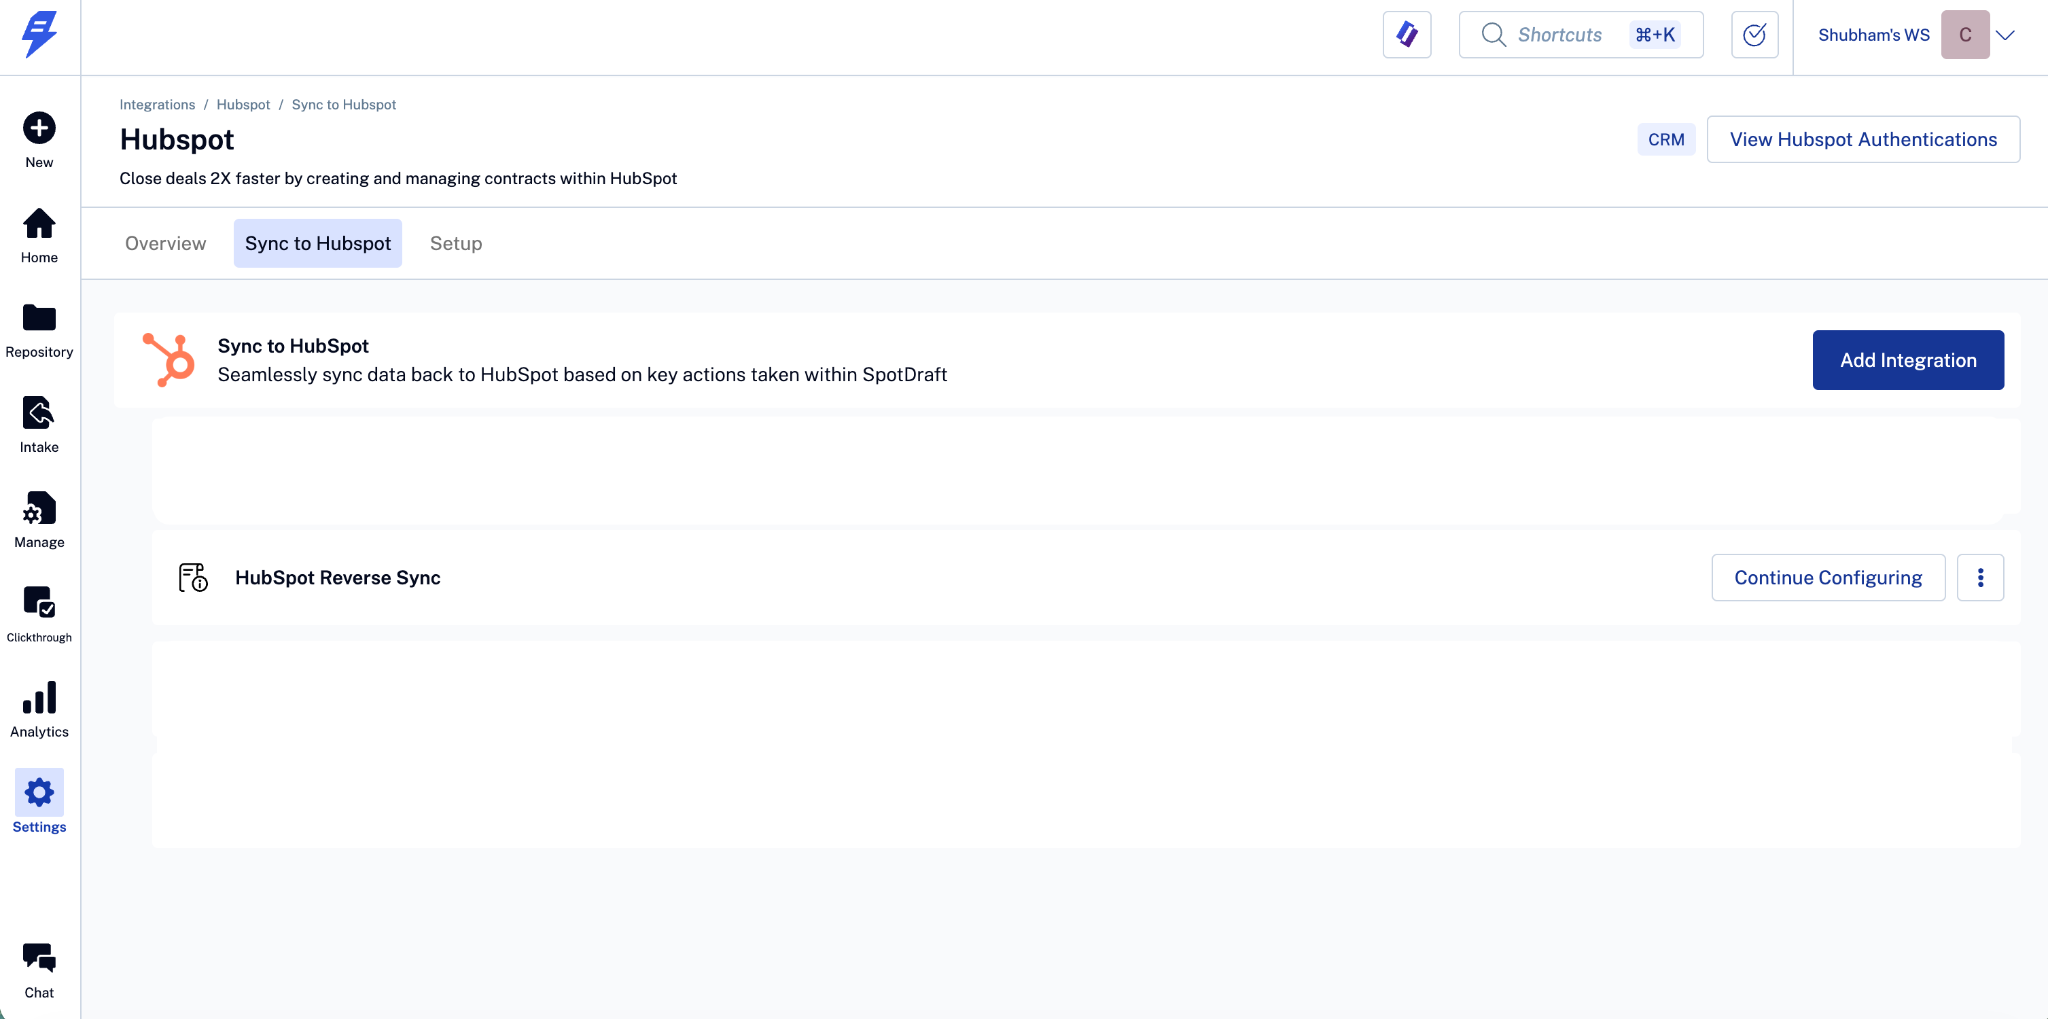Click the user avatar labeled C
The height and width of the screenshot is (1019, 2048).
1965,35
